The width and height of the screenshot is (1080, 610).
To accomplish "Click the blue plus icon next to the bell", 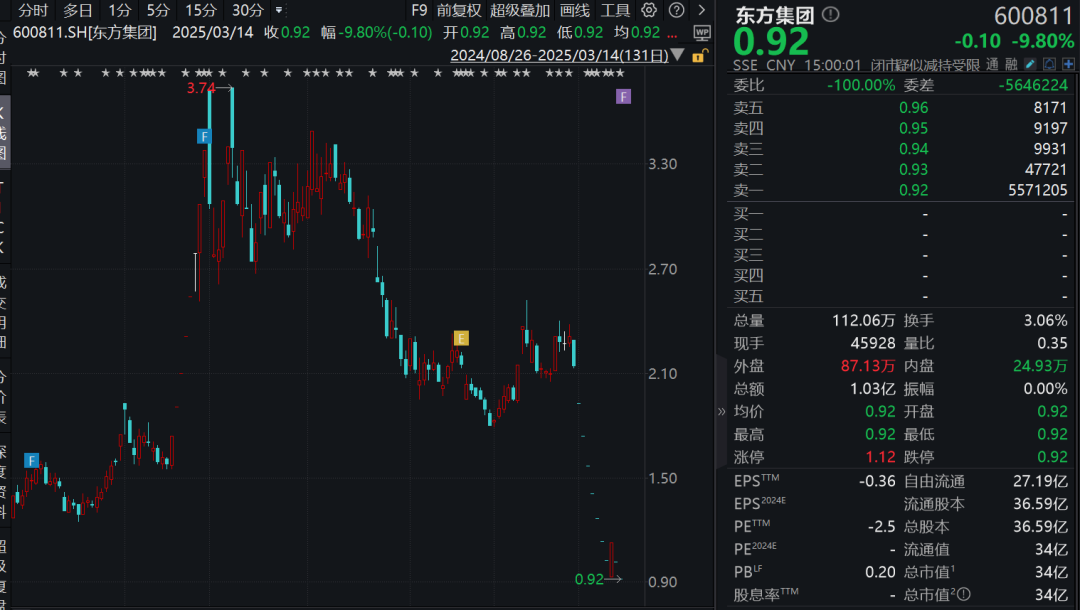I will coord(1068,64).
